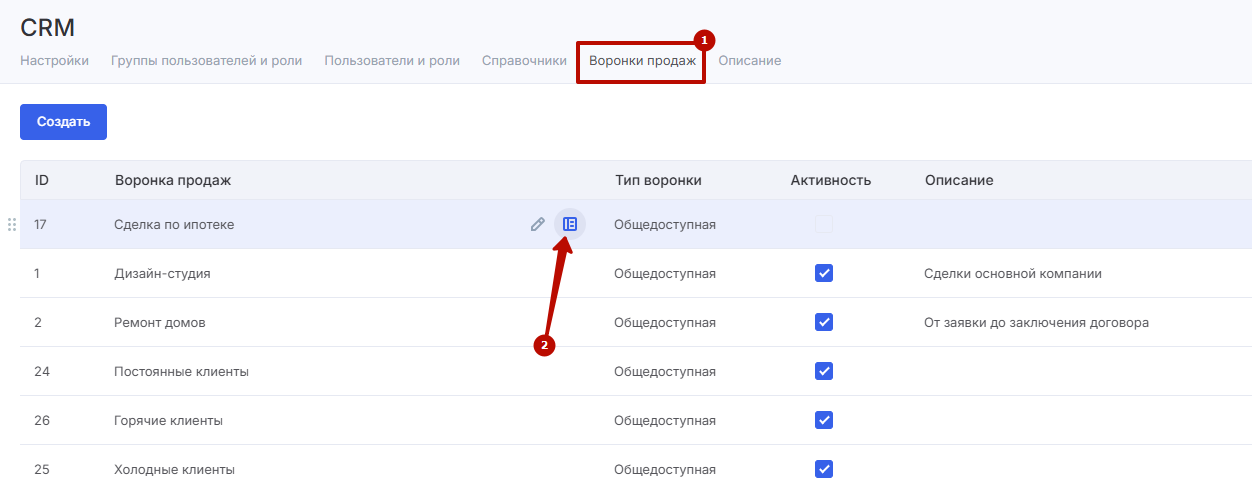Open the Справочники tab
The width and height of the screenshot is (1252, 493).
pyautogui.click(x=524, y=61)
